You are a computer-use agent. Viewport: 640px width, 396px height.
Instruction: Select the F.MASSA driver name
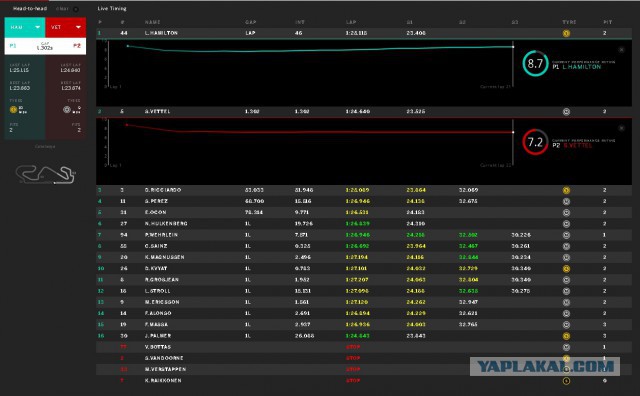coord(156,325)
